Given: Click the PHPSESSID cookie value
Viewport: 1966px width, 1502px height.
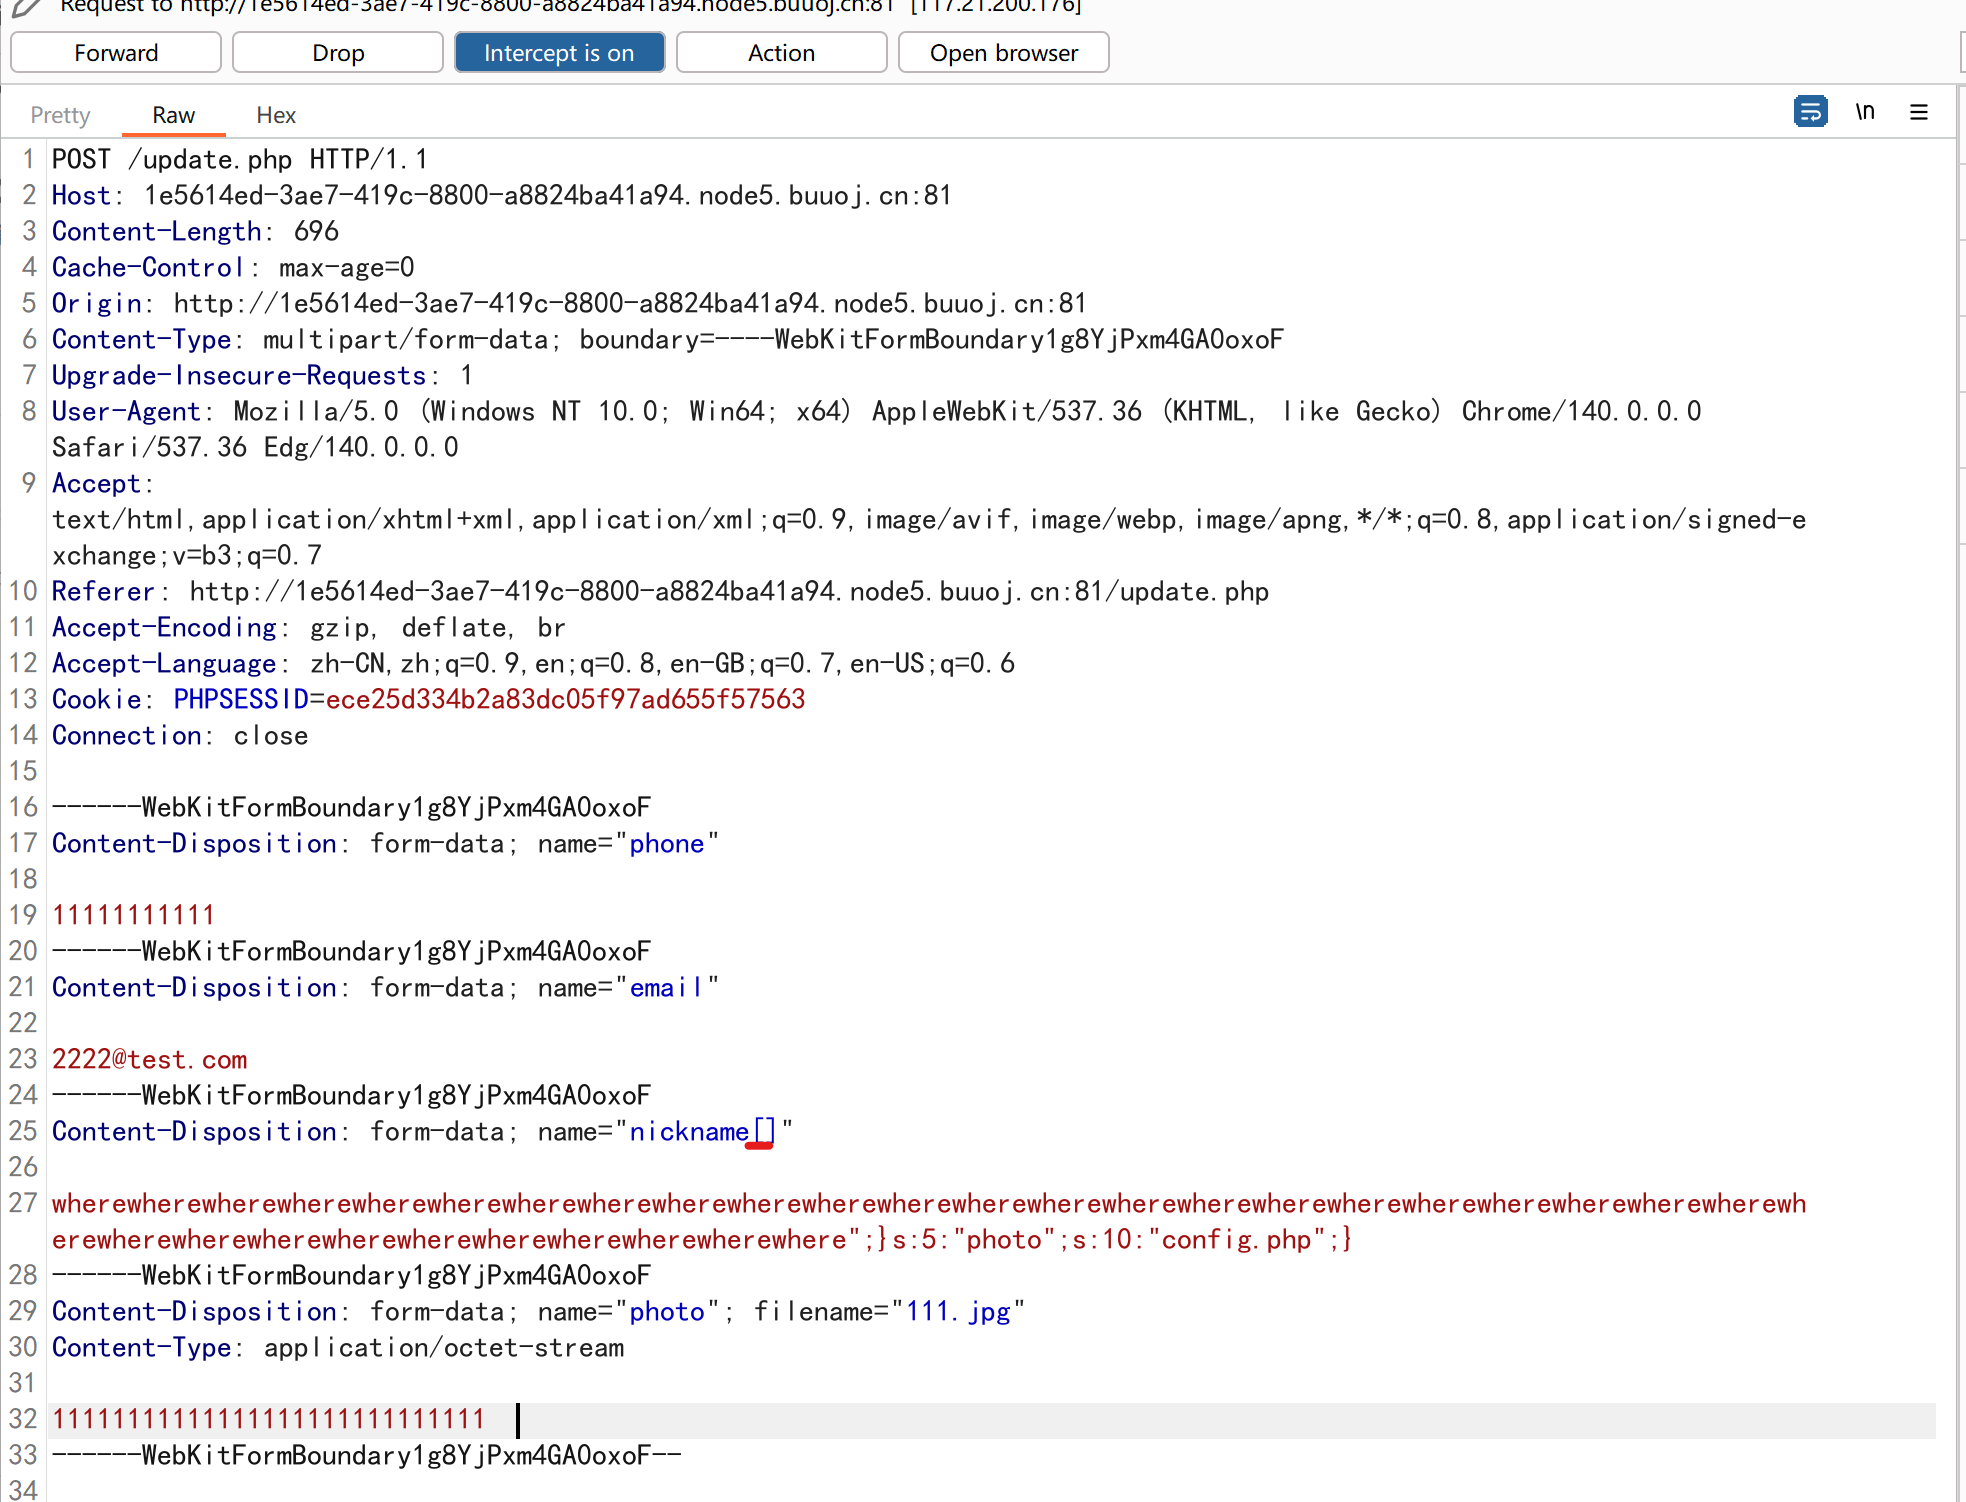Looking at the screenshot, I should pos(565,699).
